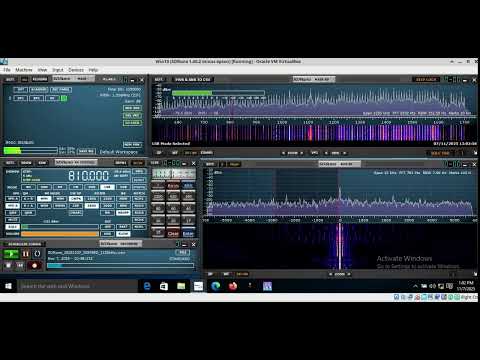Stop the recorder playback
This screenshot has width=480, height=360.
click(x=8, y=265)
